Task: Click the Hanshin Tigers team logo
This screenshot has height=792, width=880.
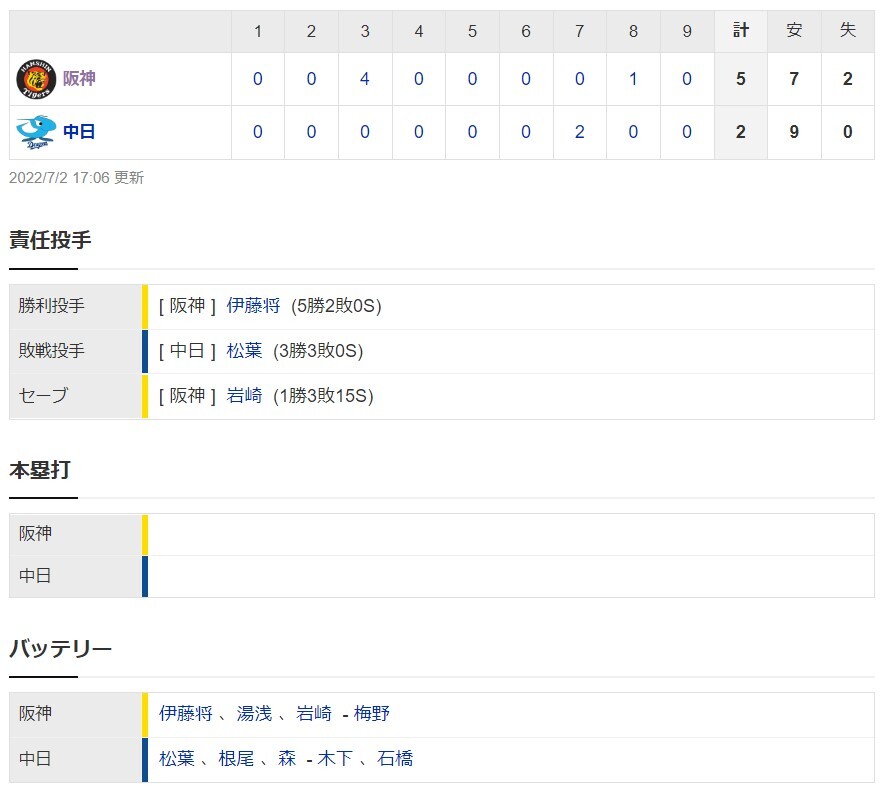Action: pyautogui.click(x=36, y=79)
